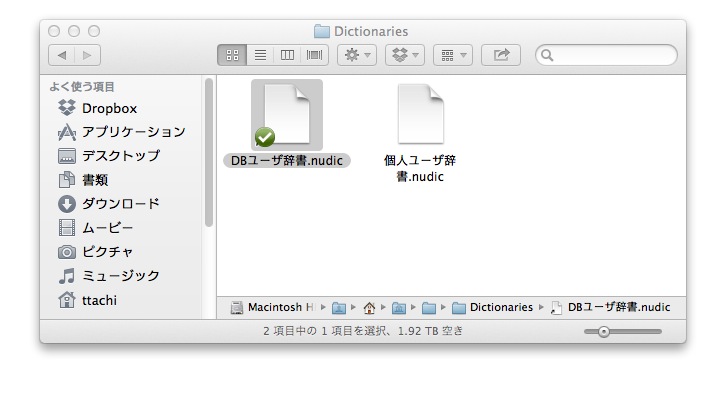
Task: Open the Action gear dropdown menu
Action: 357,55
